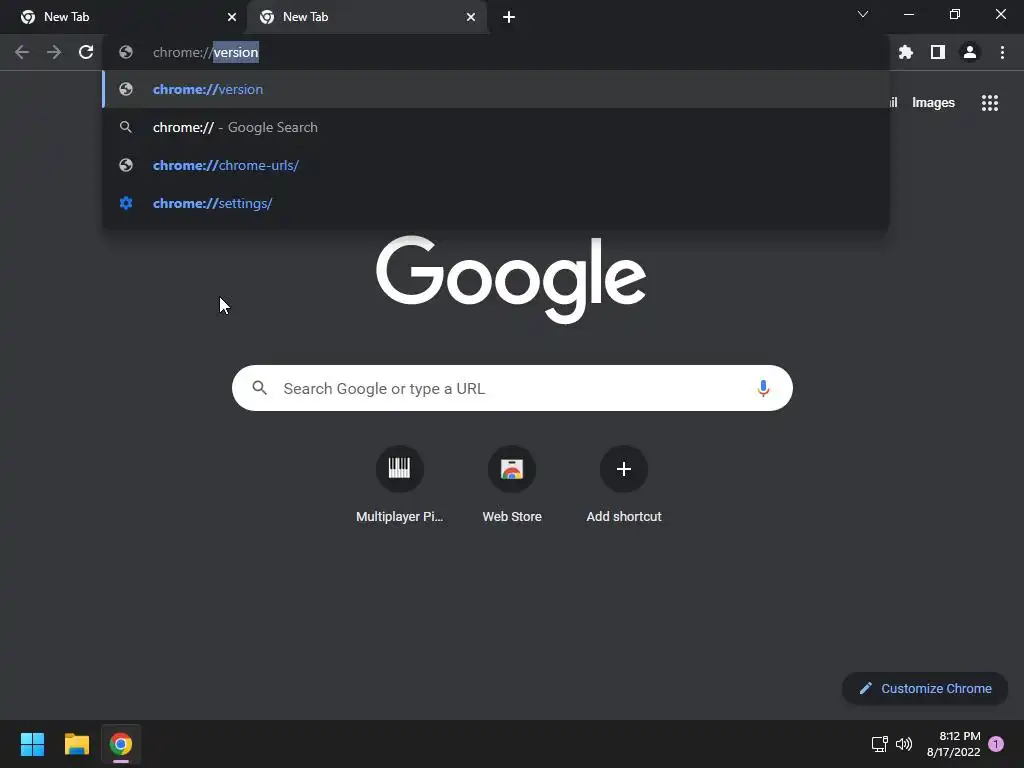Go back with the browser back arrow
Image resolution: width=1024 pixels, height=768 pixels.
[x=22, y=52]
